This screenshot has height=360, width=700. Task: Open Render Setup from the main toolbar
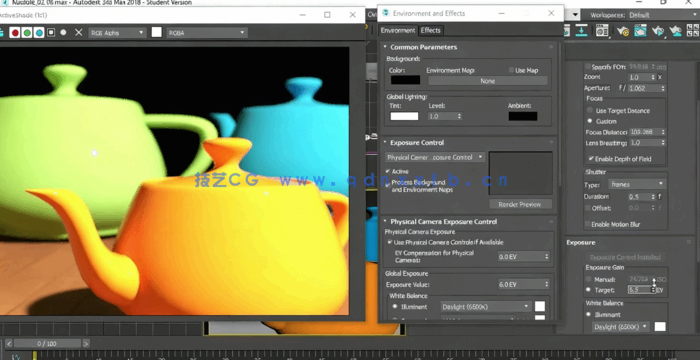[623, 31]
